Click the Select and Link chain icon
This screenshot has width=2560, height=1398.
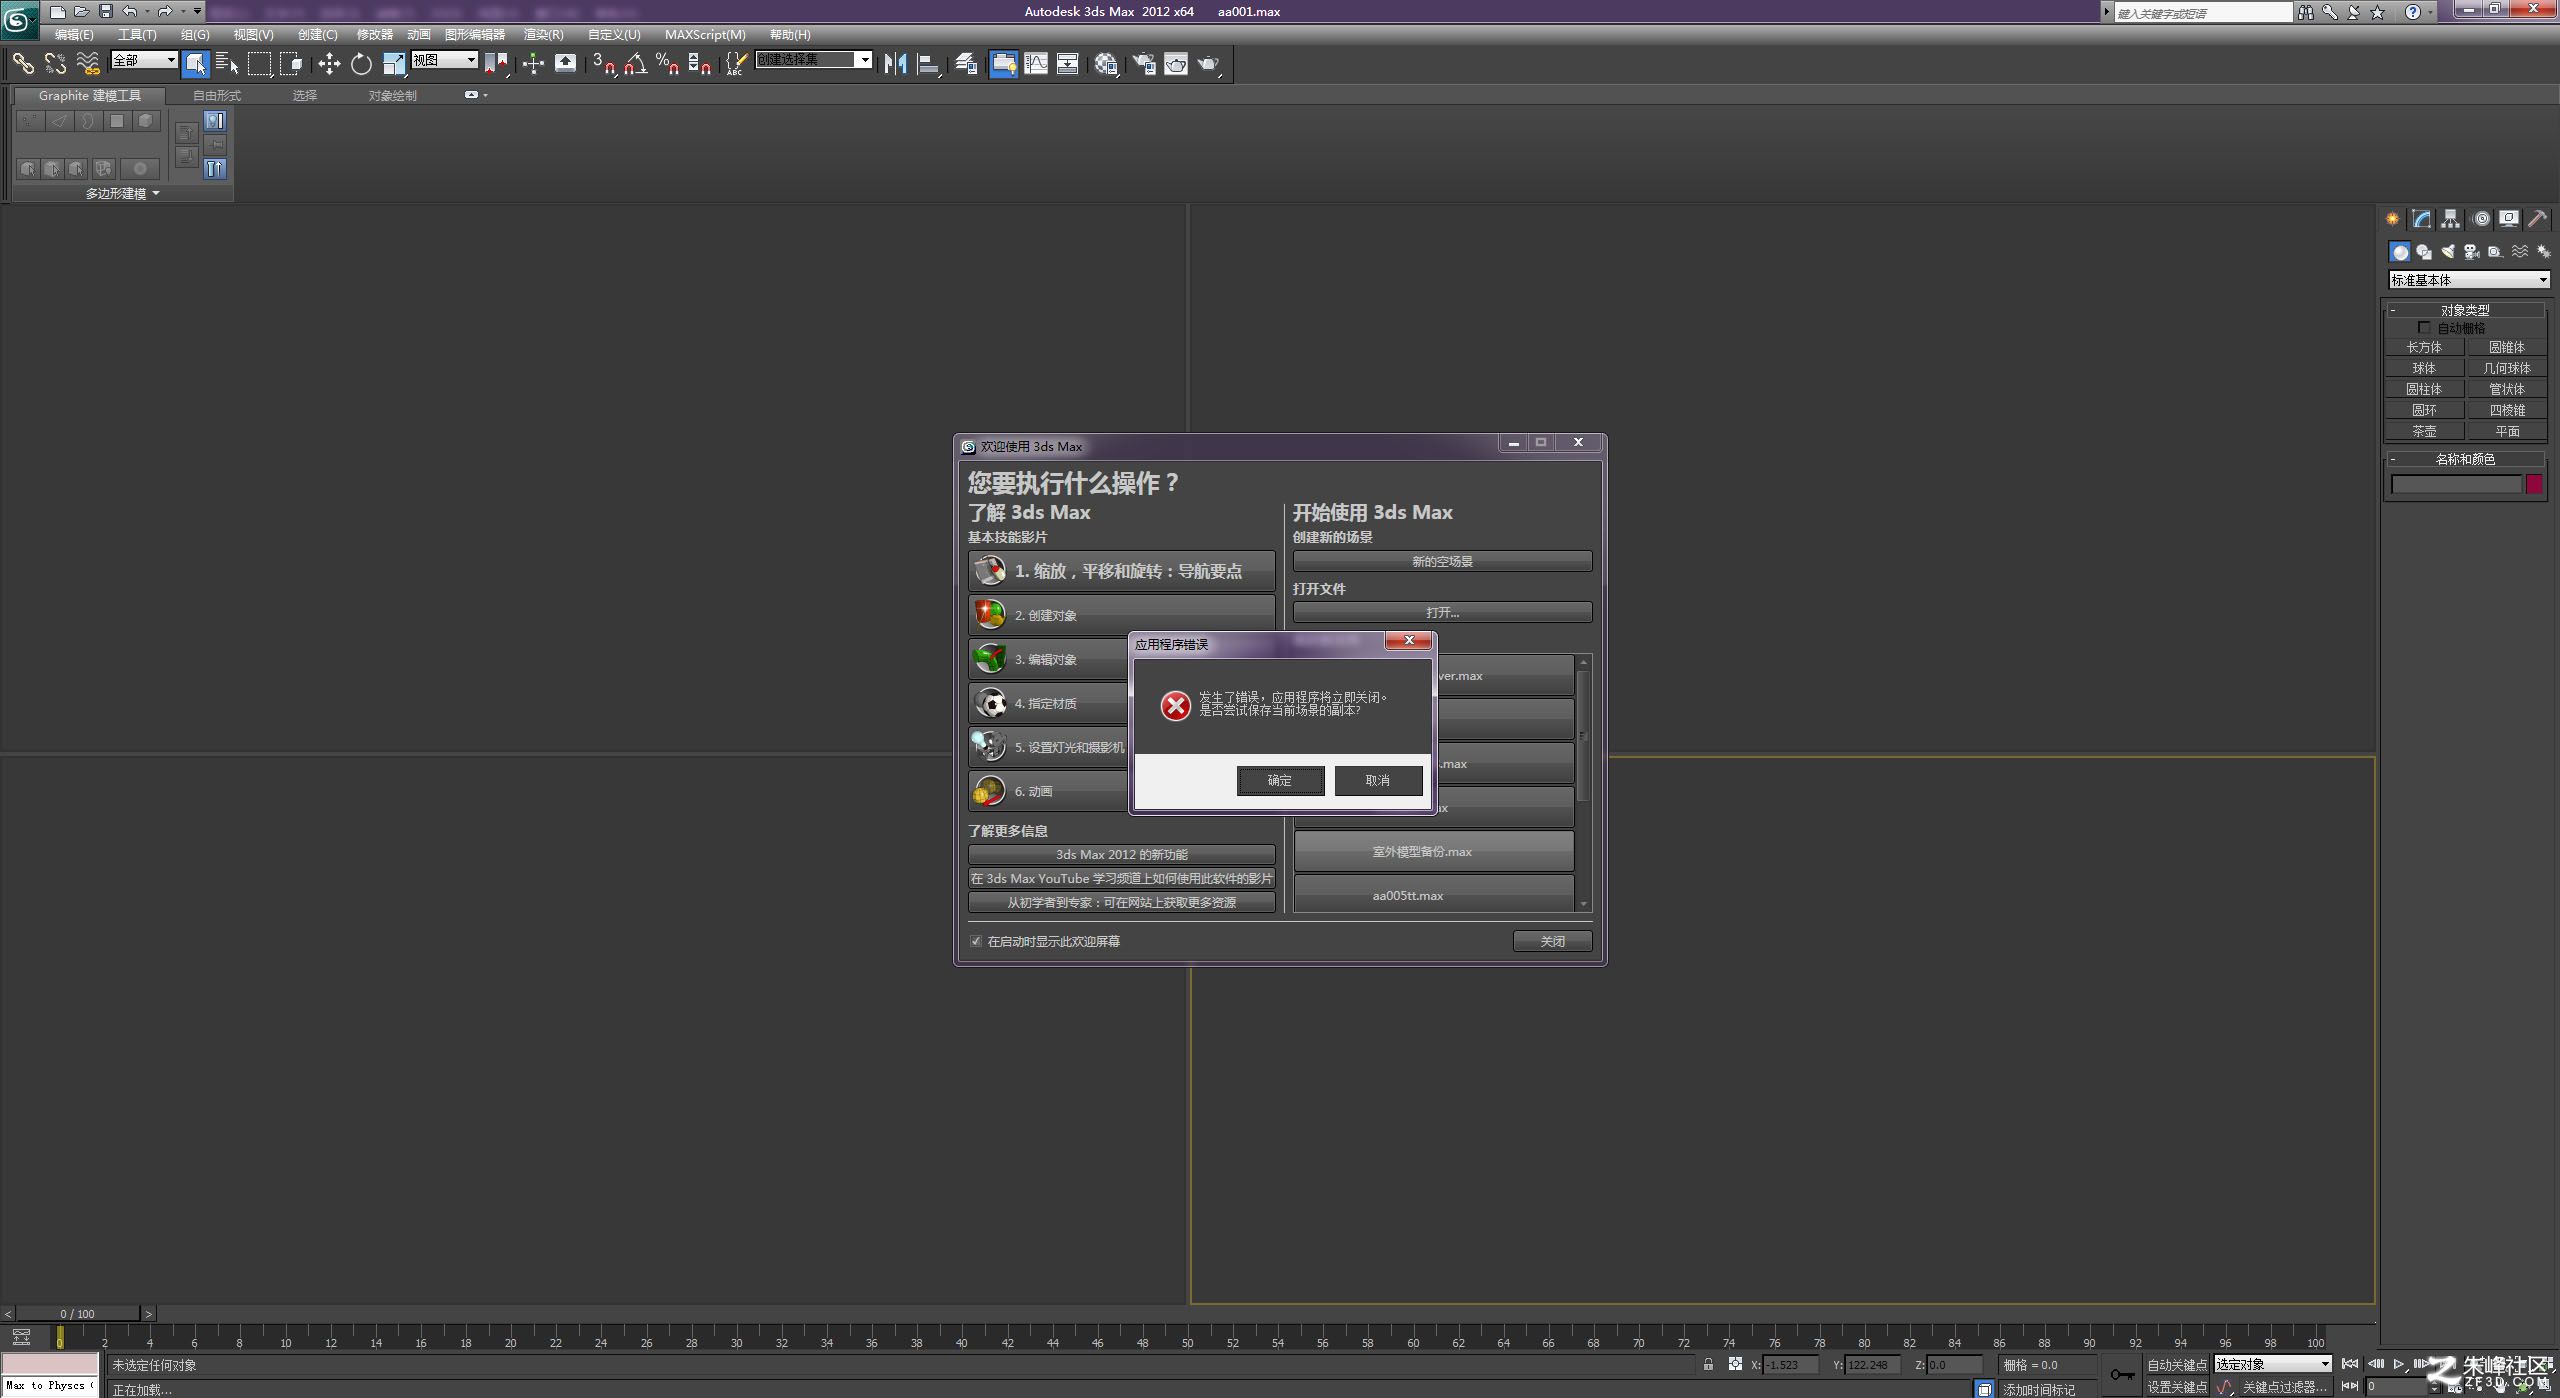point(23,64)
